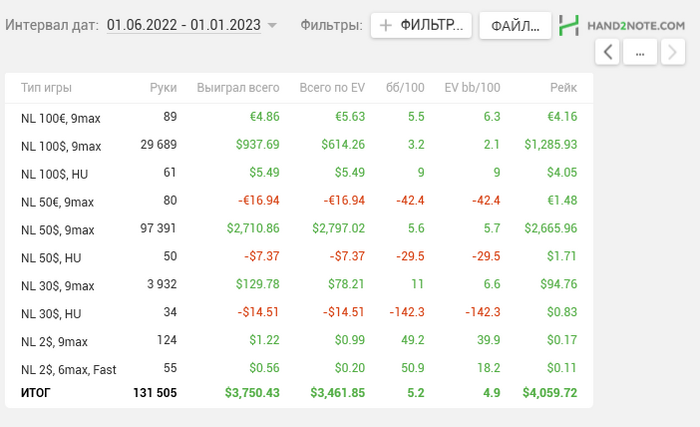Viewport: 700px width, 427px height.
Task: Sort by Руки column header
Action: click(163, 88)
